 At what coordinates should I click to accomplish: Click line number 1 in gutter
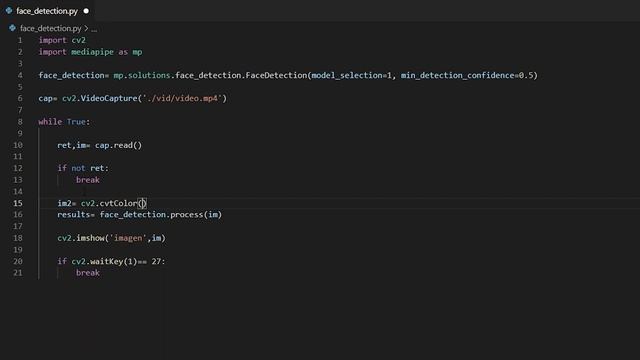click(x=20, y=40)
